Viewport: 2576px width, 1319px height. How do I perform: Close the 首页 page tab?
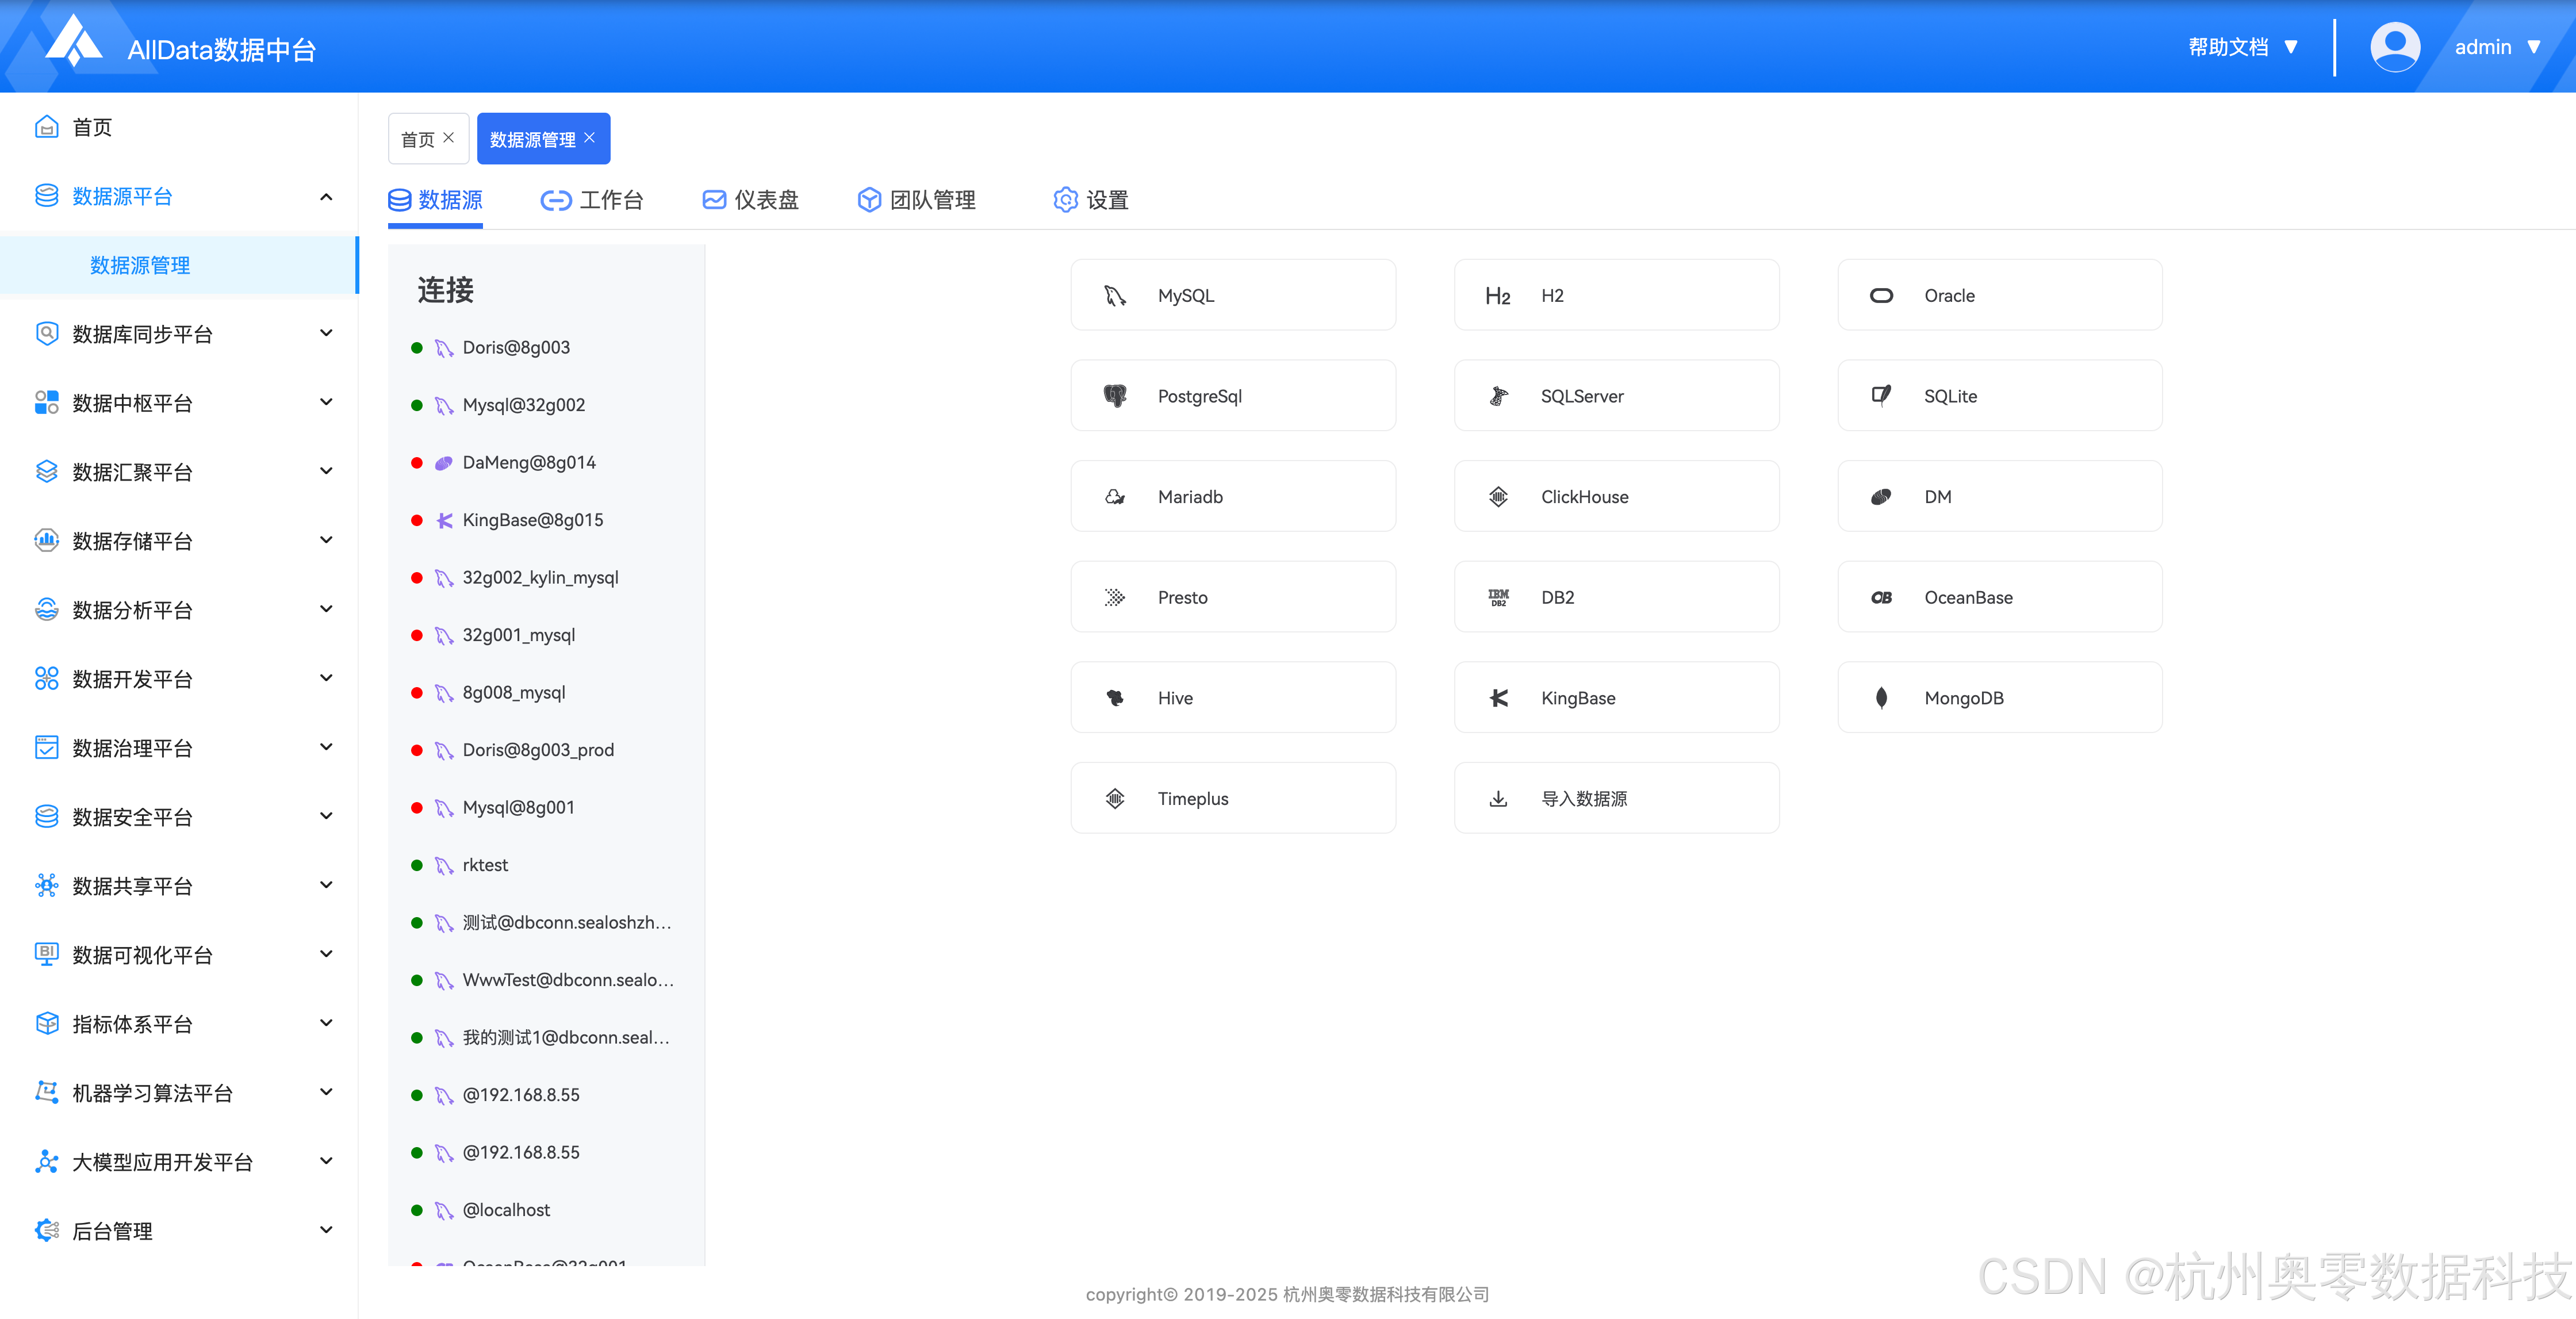(x=449, y=138)
